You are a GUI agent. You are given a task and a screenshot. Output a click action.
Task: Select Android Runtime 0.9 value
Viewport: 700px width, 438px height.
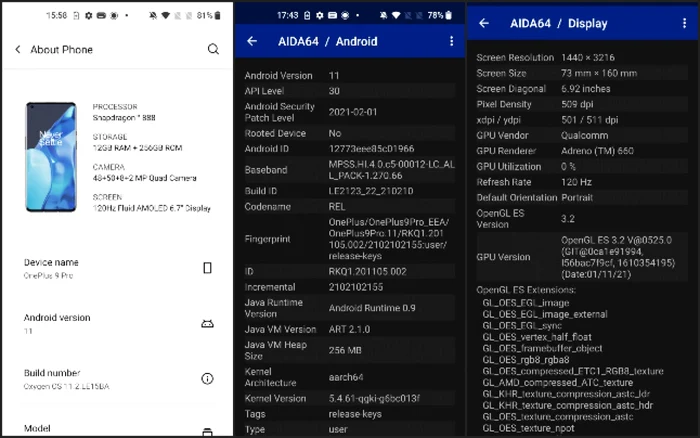click(x=372, y=308)
